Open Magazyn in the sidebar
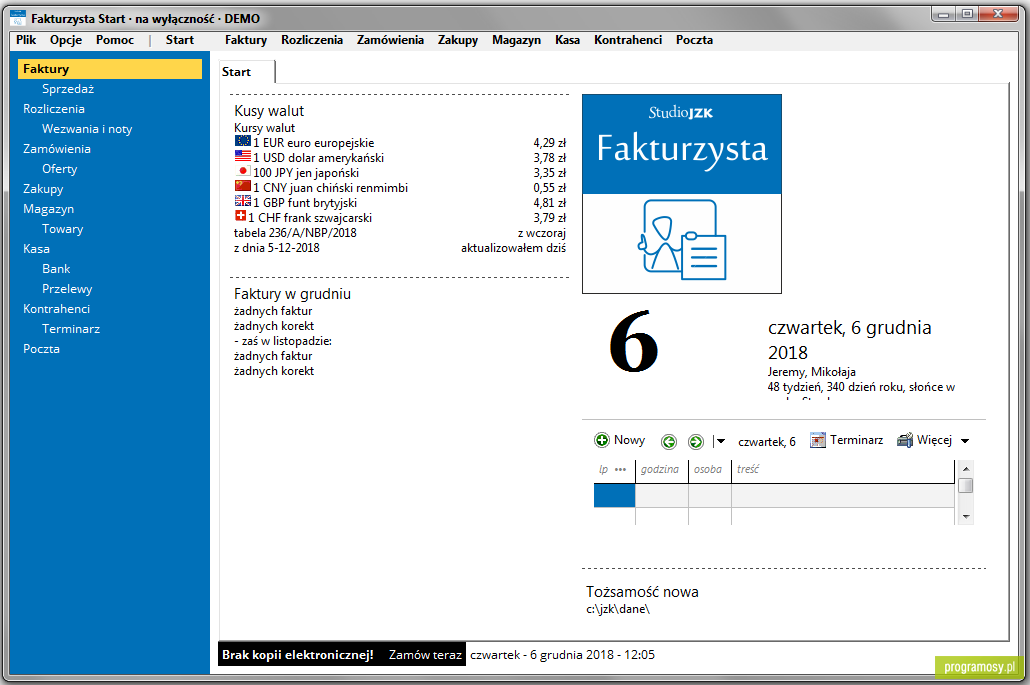The width and height of the screenshot is (1030, 685). click(49, 209)
